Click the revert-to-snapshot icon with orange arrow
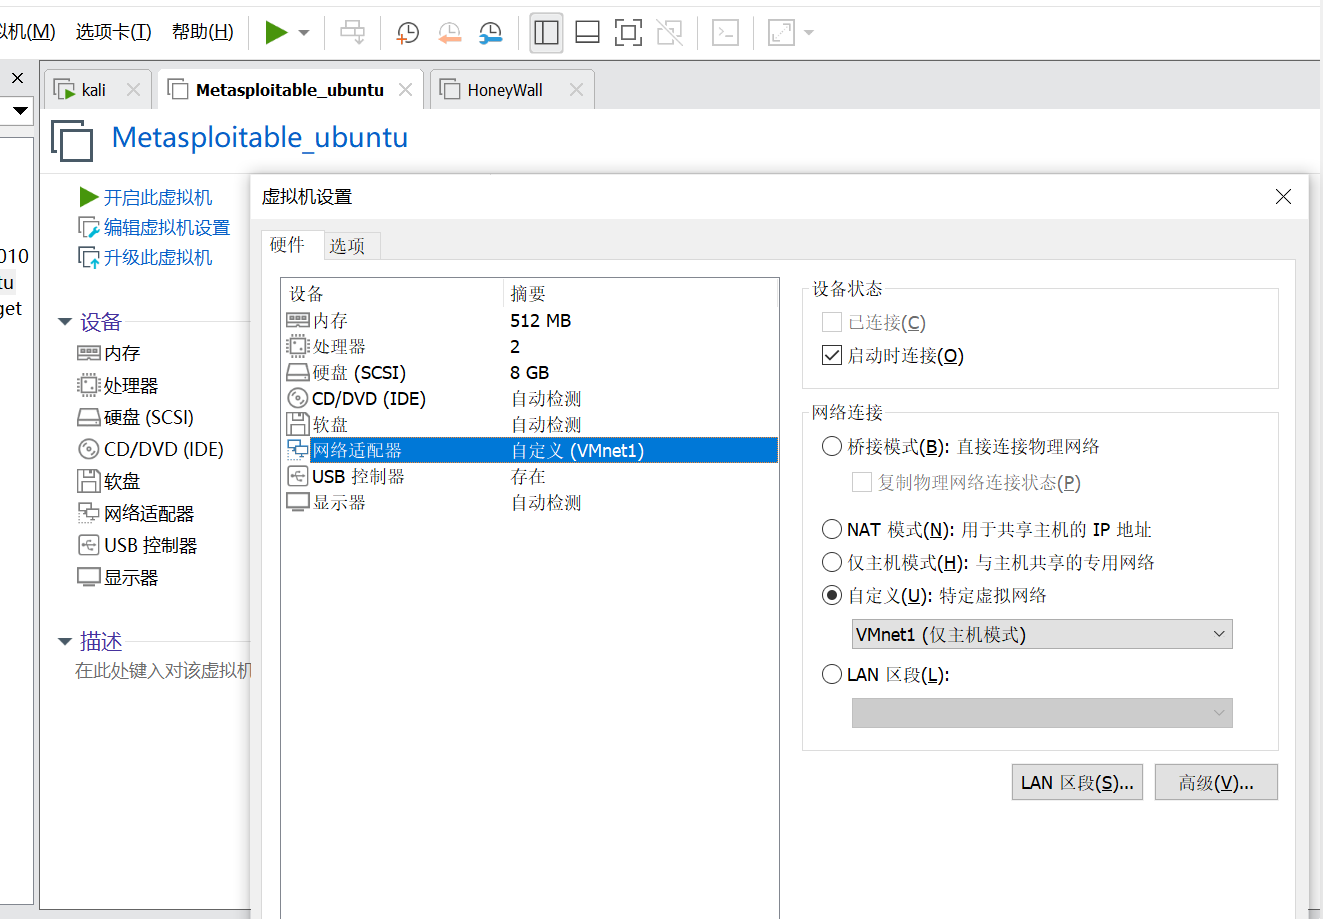Viewport: 1323px width, 919px height. tap(449, 33)
